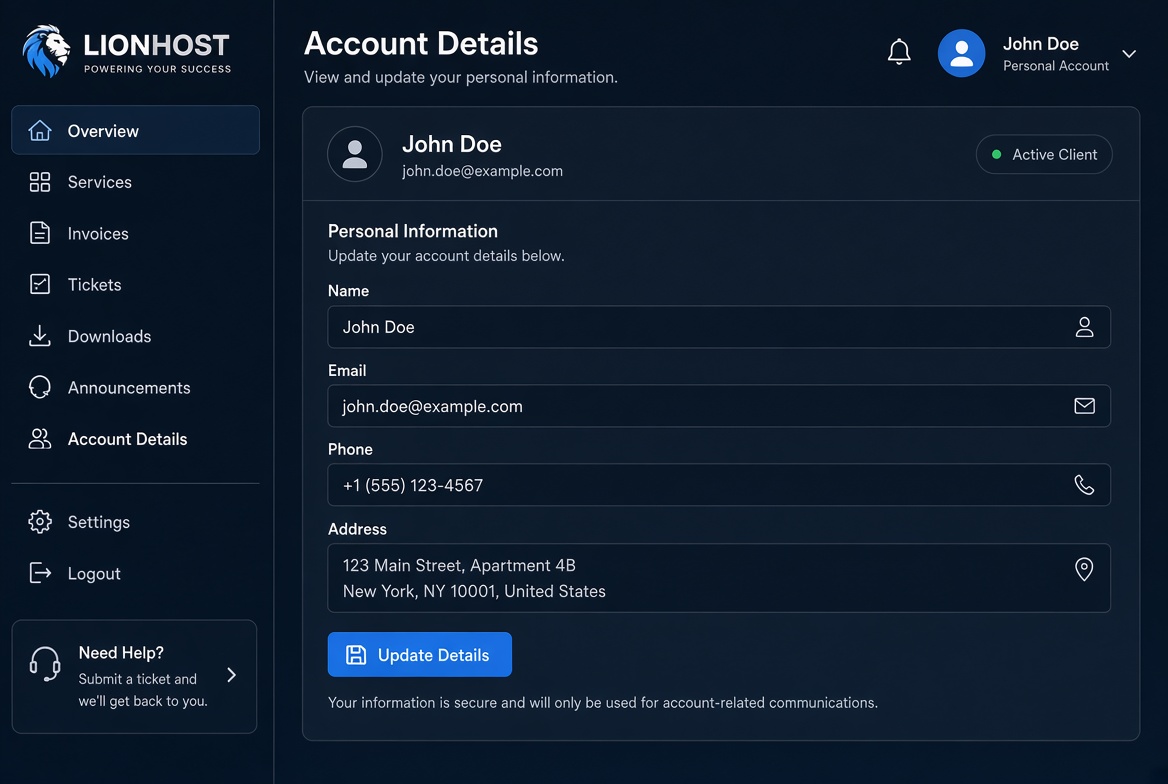Click the Settings gear icon
This screenshot has width=1168, height=784.
point(39,522)
